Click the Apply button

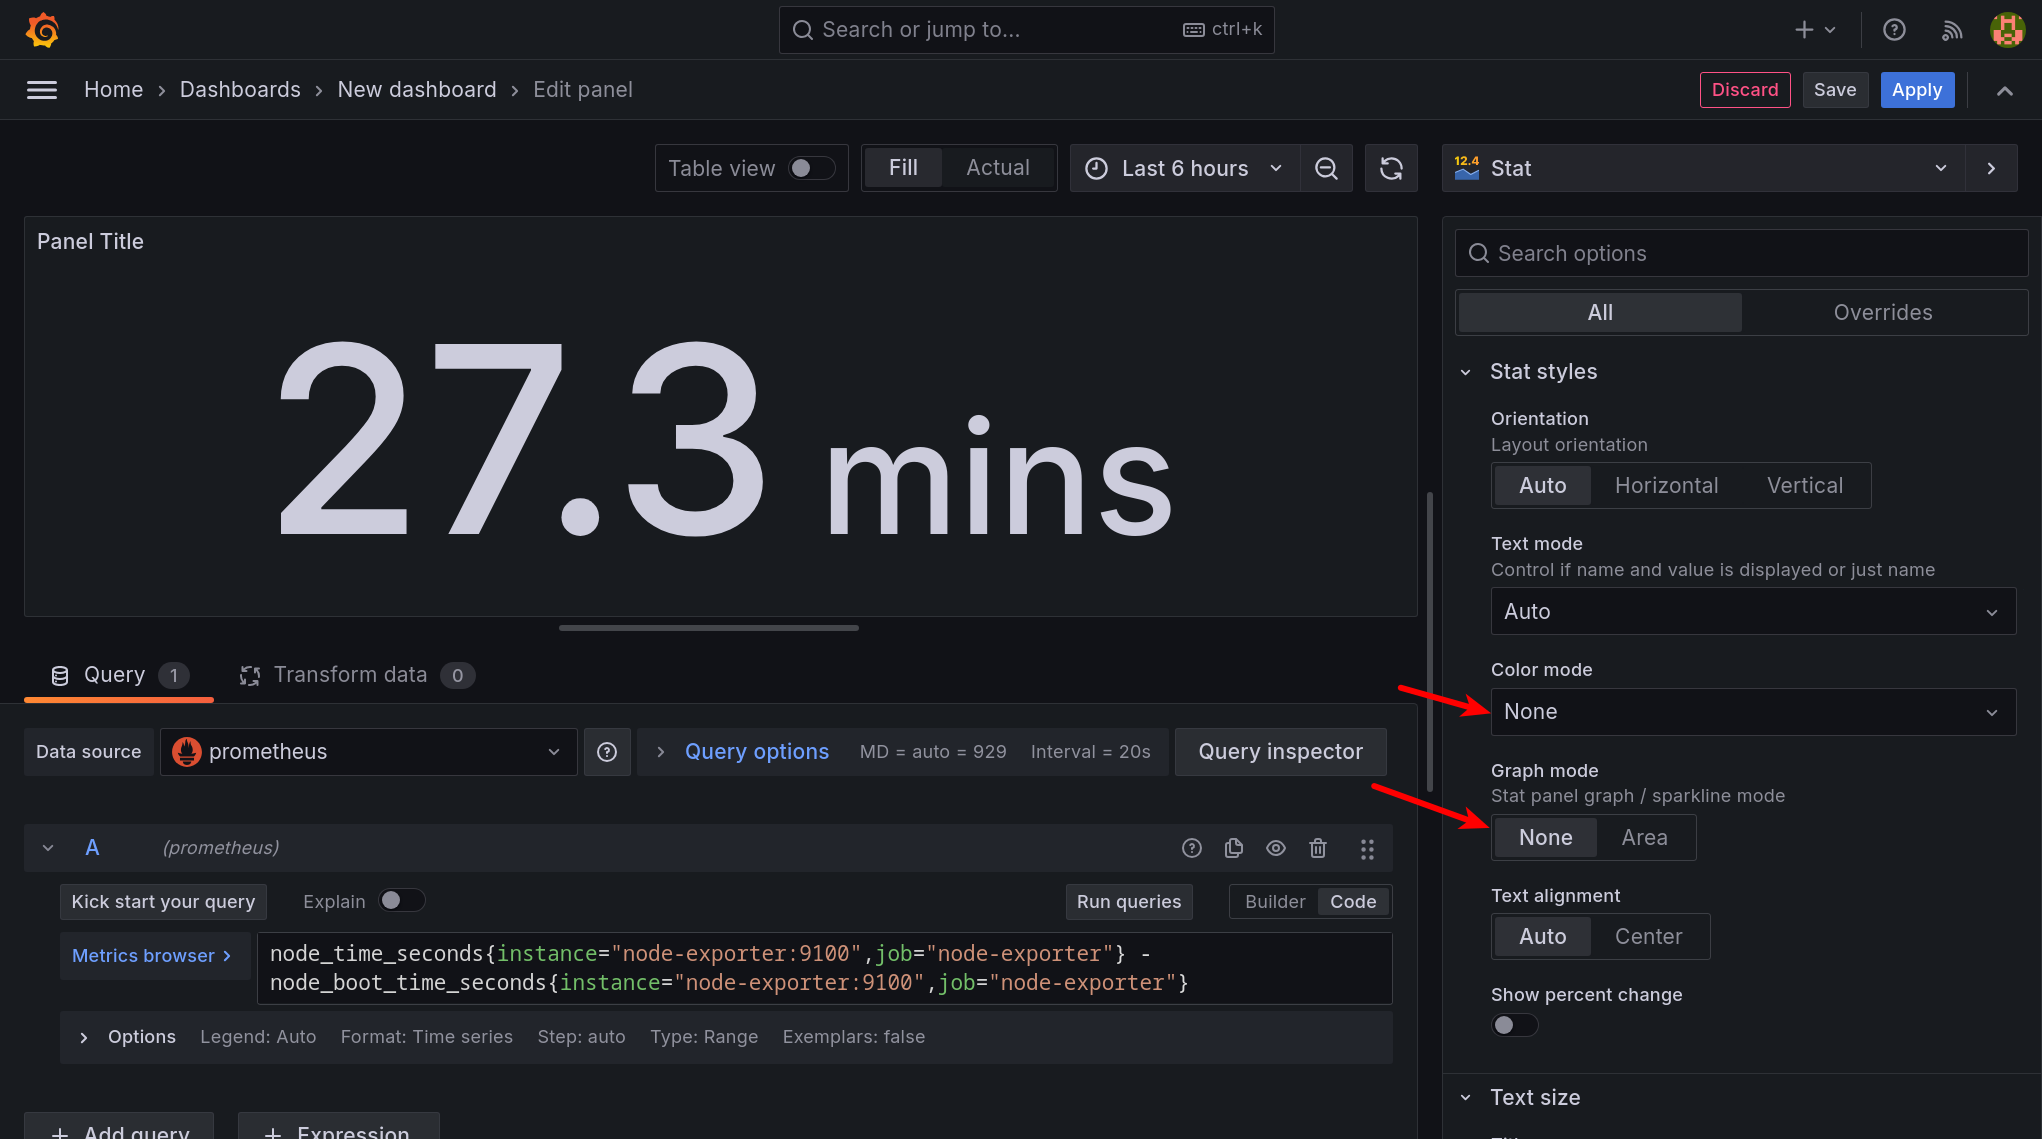(1917, 90)
